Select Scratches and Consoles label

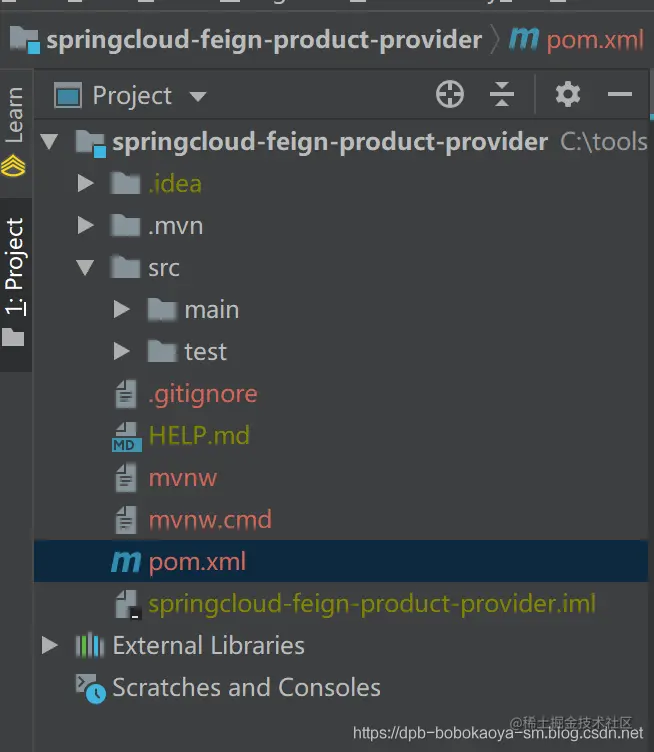click(x=246, y=687)
